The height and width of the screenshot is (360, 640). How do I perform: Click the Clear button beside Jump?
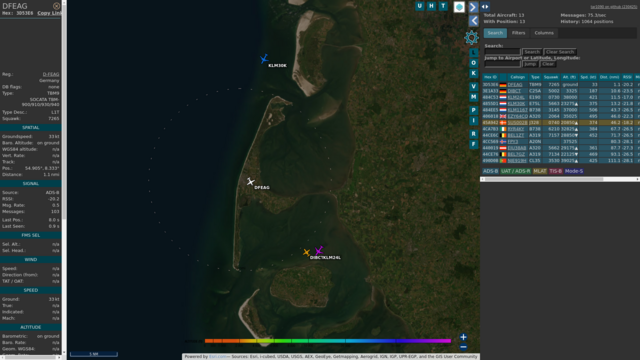click(548, 64)
